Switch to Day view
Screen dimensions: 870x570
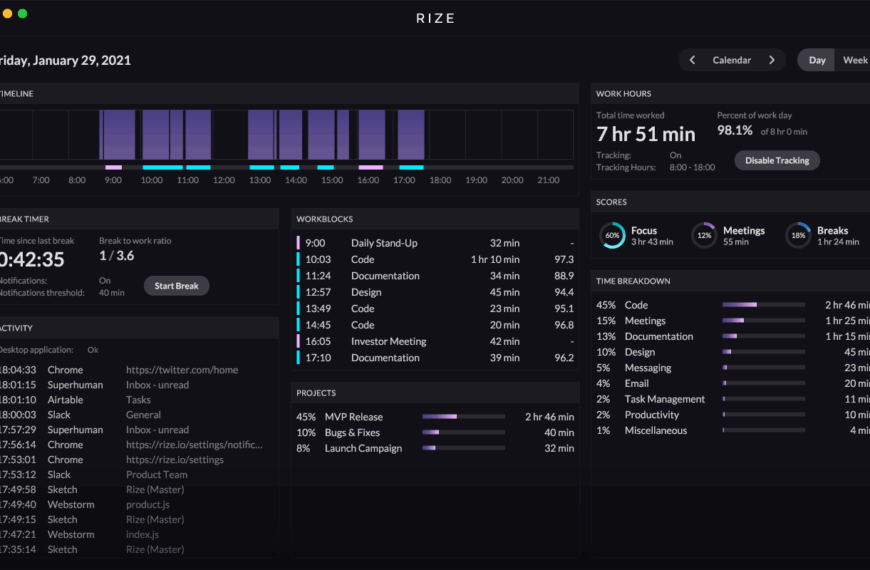coord(817,60)
